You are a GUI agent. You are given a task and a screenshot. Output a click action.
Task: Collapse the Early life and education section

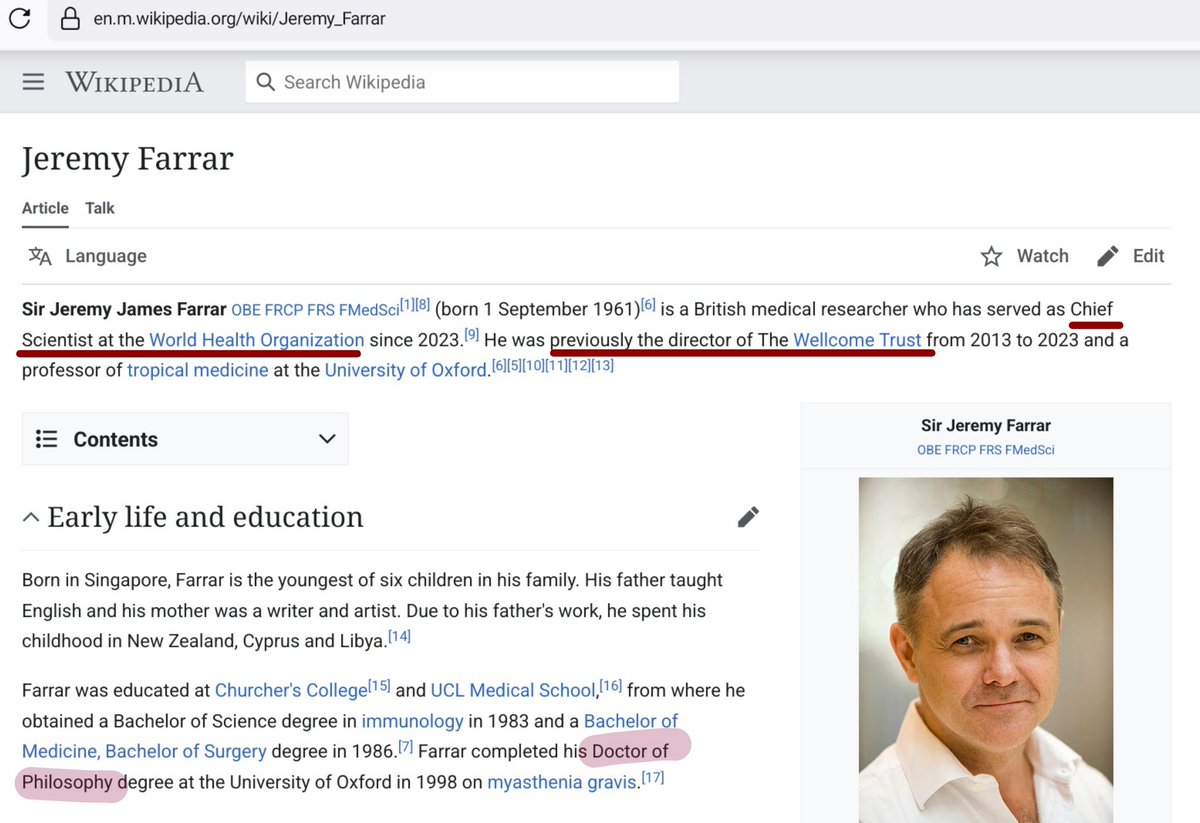31,517
